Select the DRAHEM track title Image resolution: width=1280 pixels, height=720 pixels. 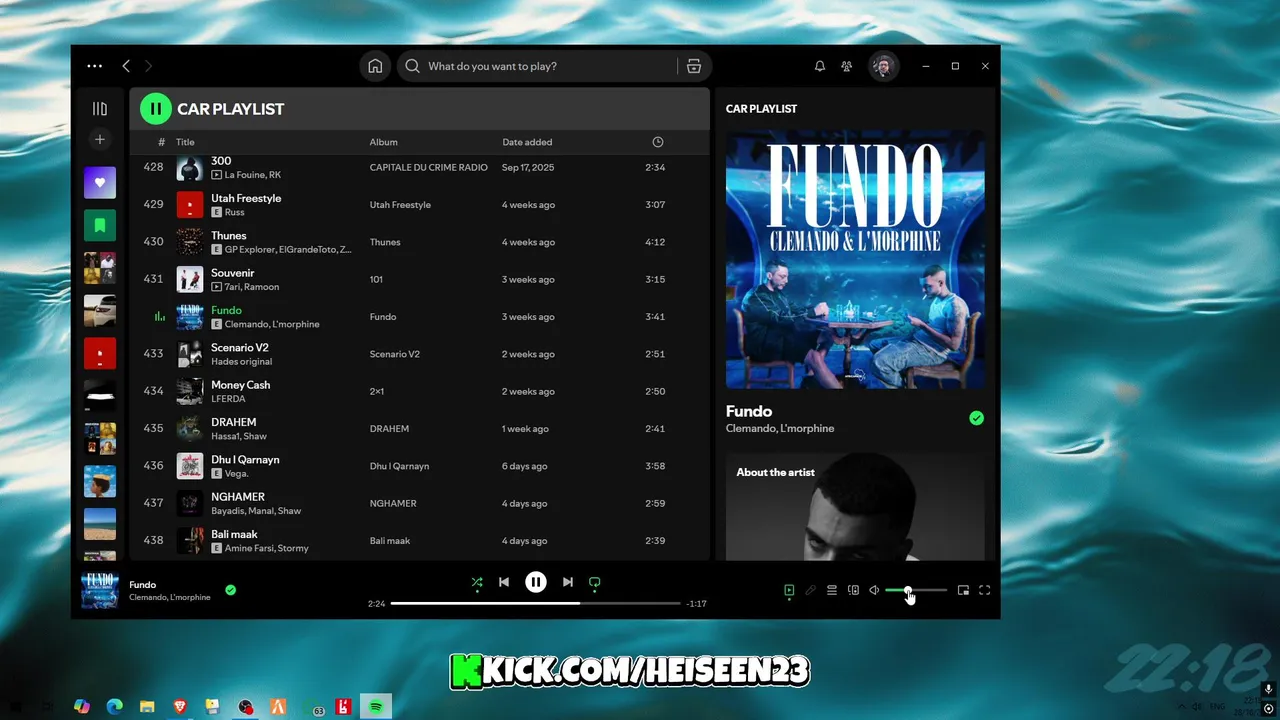(x=233, y=422)
